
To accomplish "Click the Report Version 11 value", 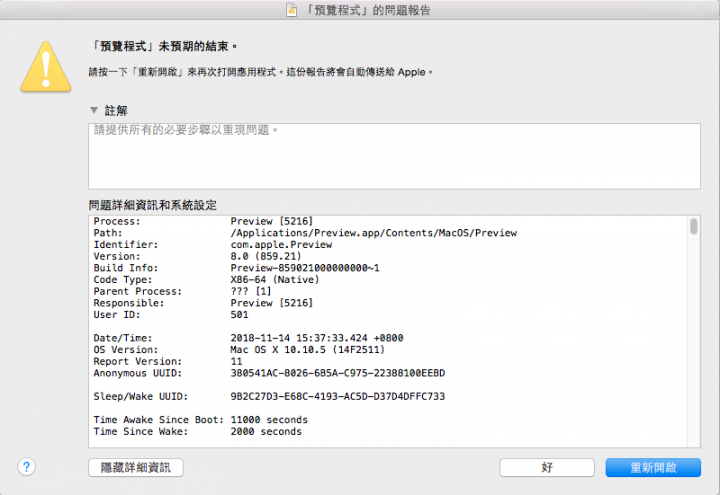I will pyautogui.click(x=236, y=361).
